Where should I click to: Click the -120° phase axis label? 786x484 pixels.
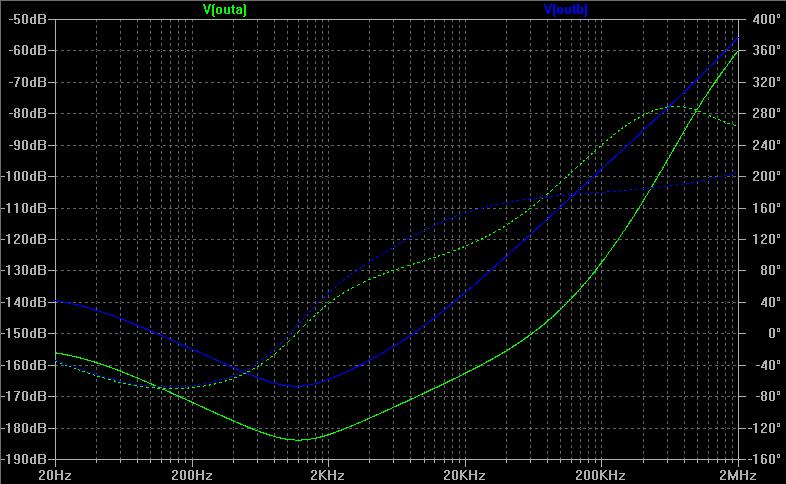point(763,428)
